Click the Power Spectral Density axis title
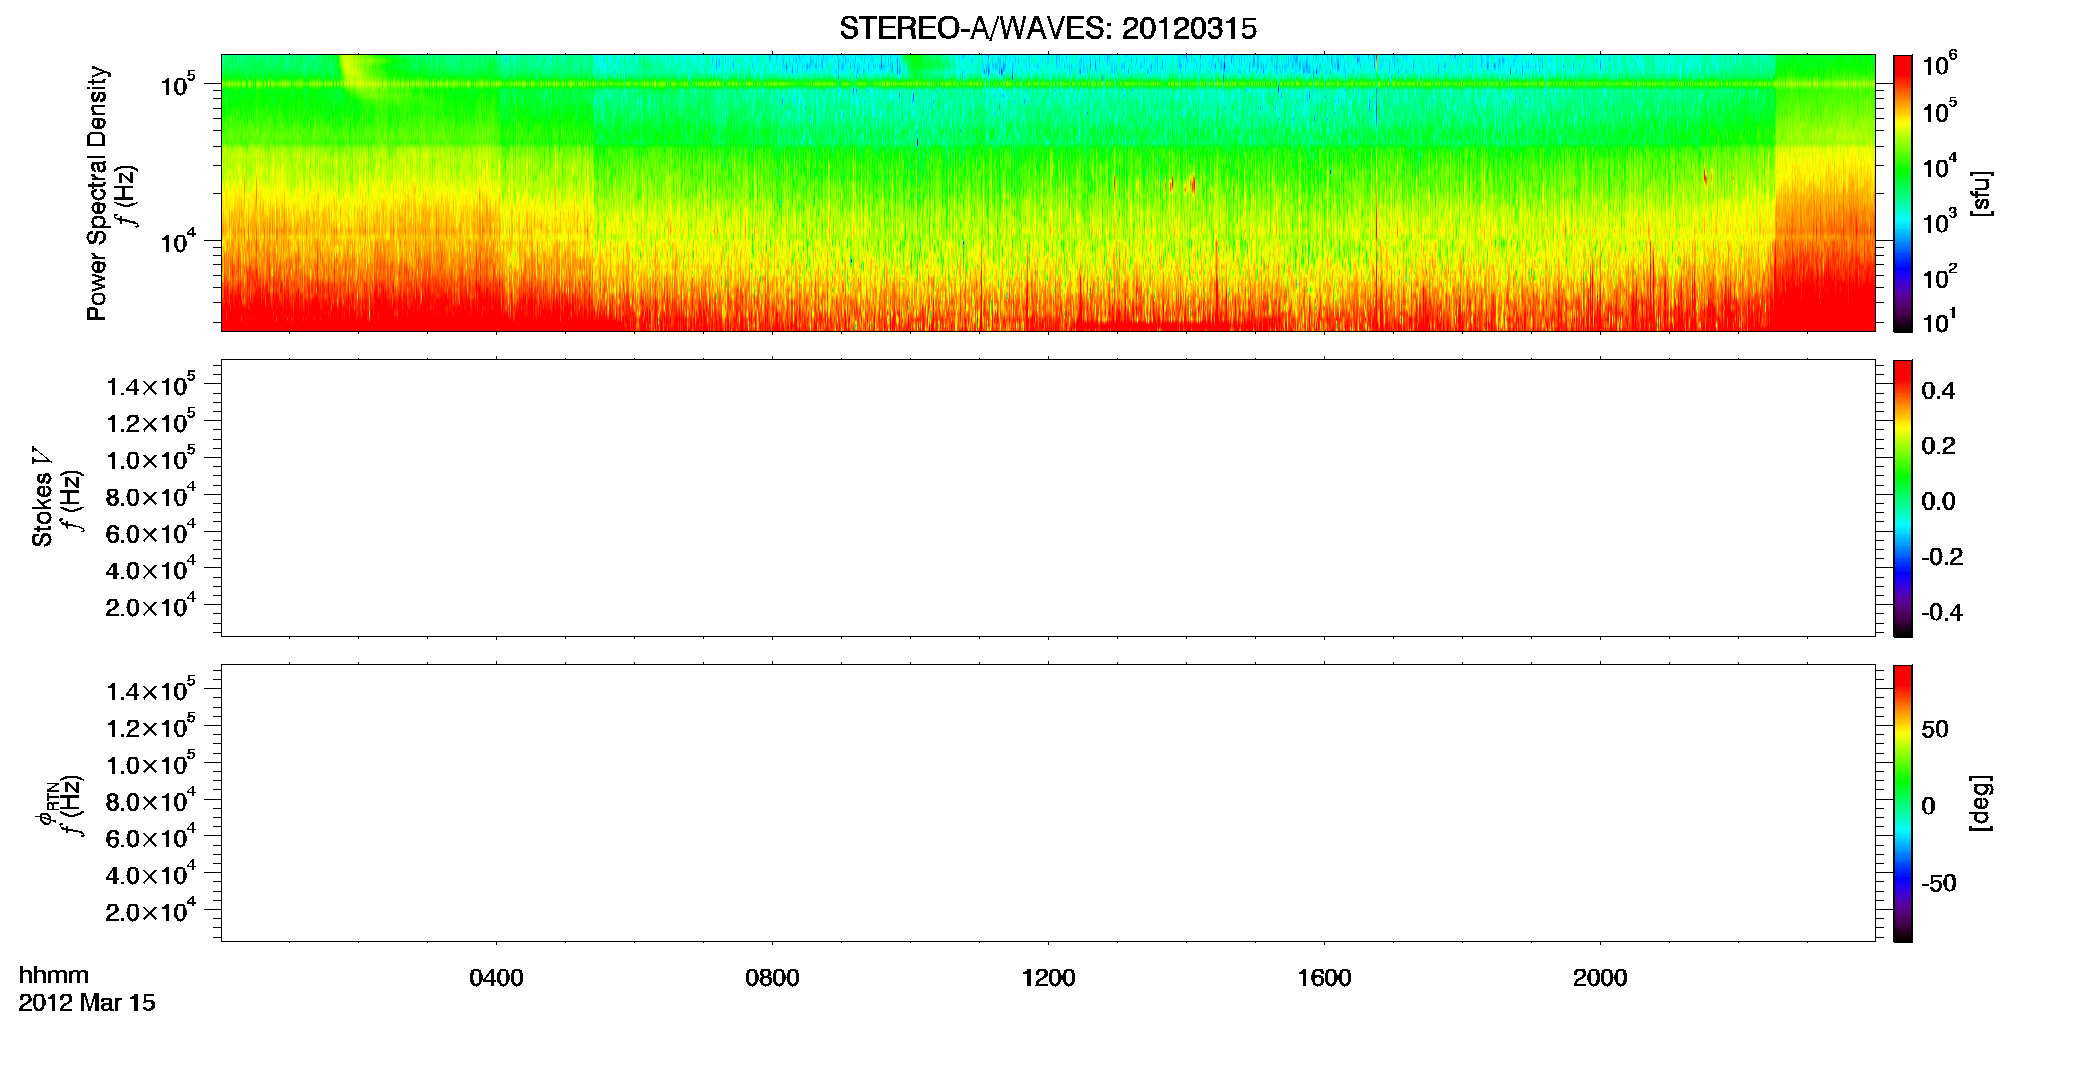 coord(97,193)
